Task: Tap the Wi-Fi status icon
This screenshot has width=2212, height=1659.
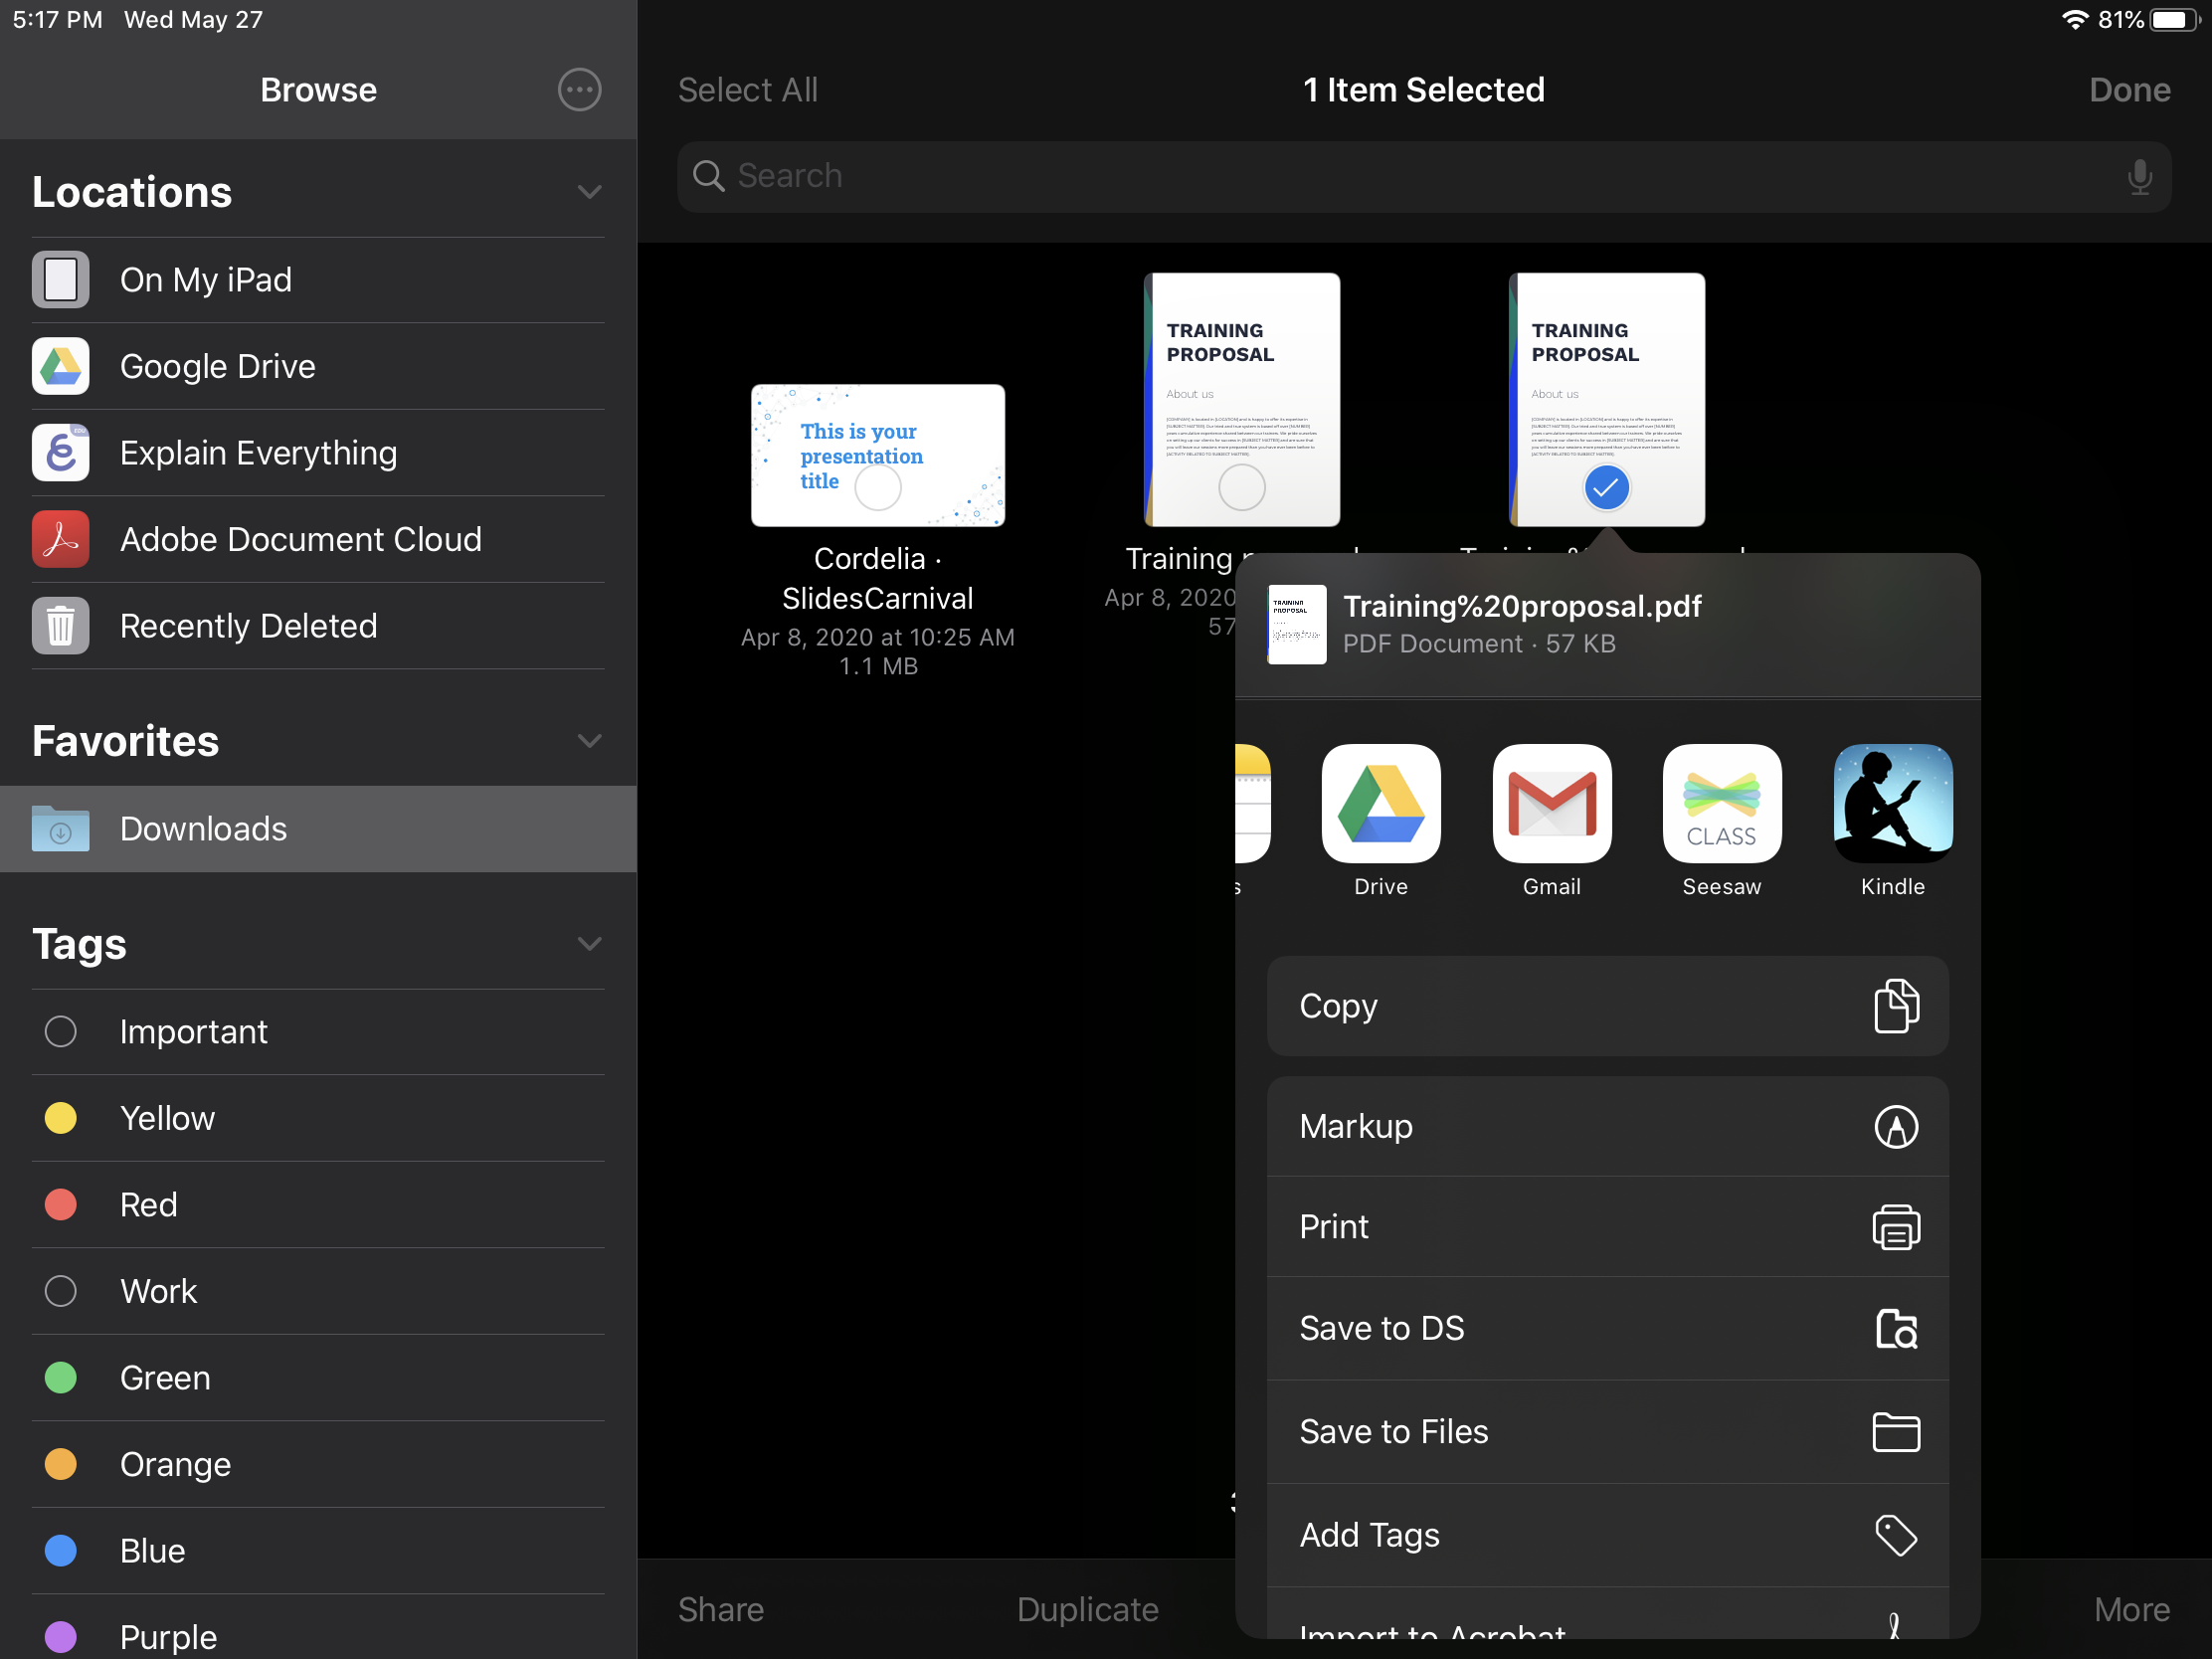Action: click(2074, 20)
